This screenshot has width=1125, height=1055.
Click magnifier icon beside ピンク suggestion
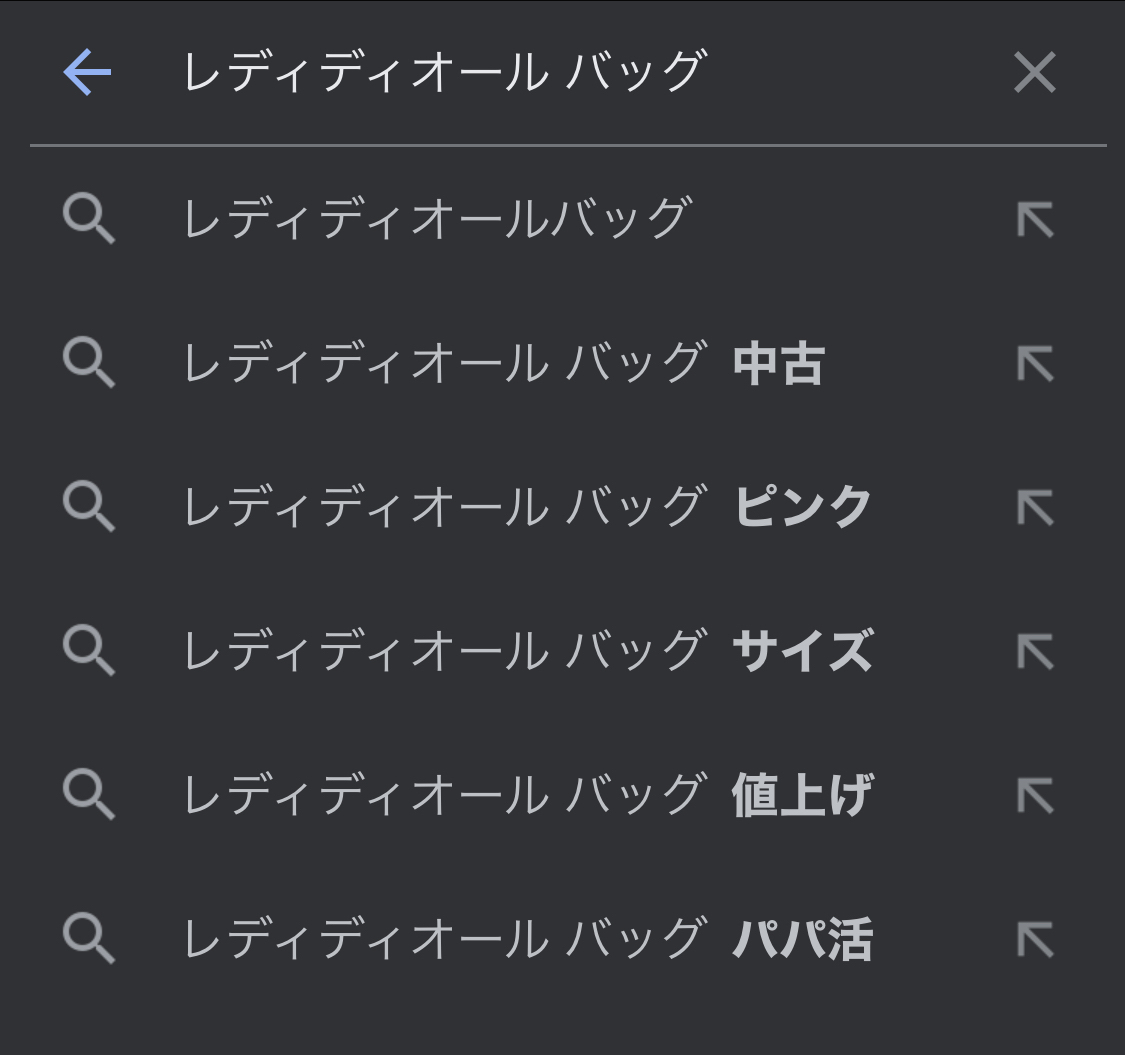89,507
